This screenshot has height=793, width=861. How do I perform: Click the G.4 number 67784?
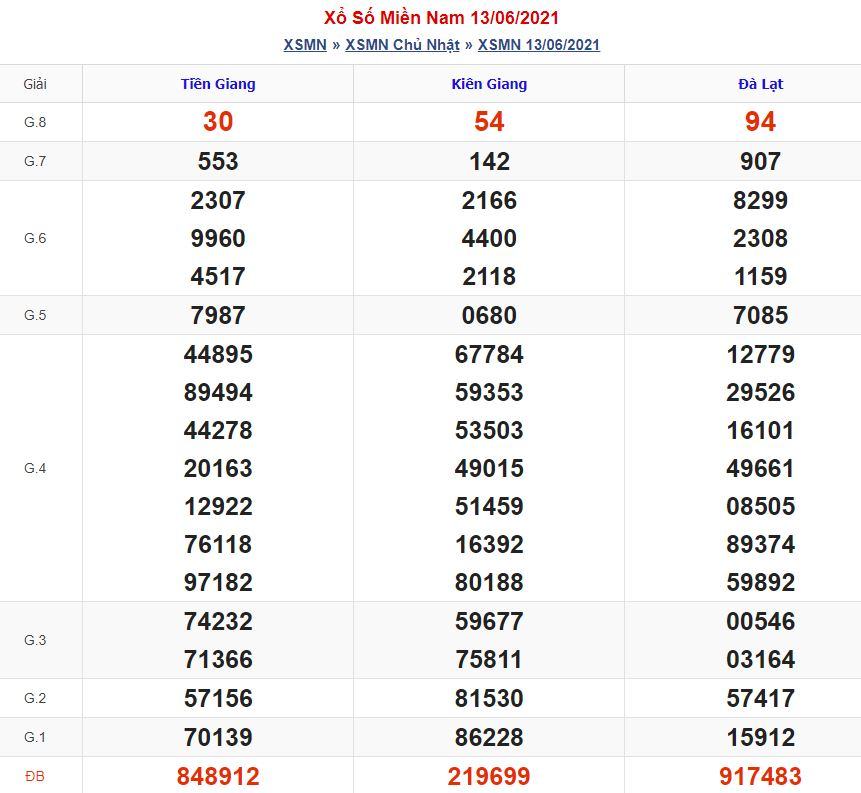pyautogui.click(x=489, y=354)
